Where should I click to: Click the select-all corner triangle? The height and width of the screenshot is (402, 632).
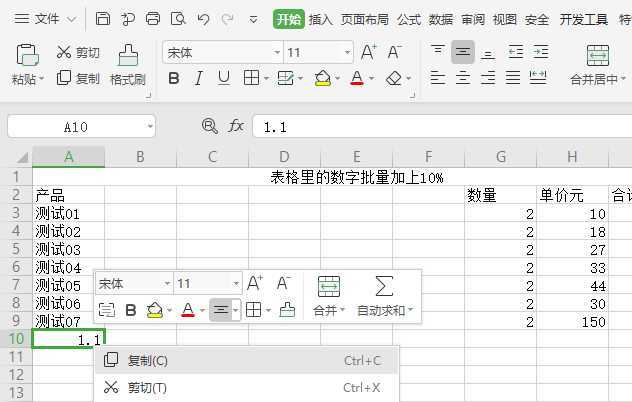[x=21, y=157]
